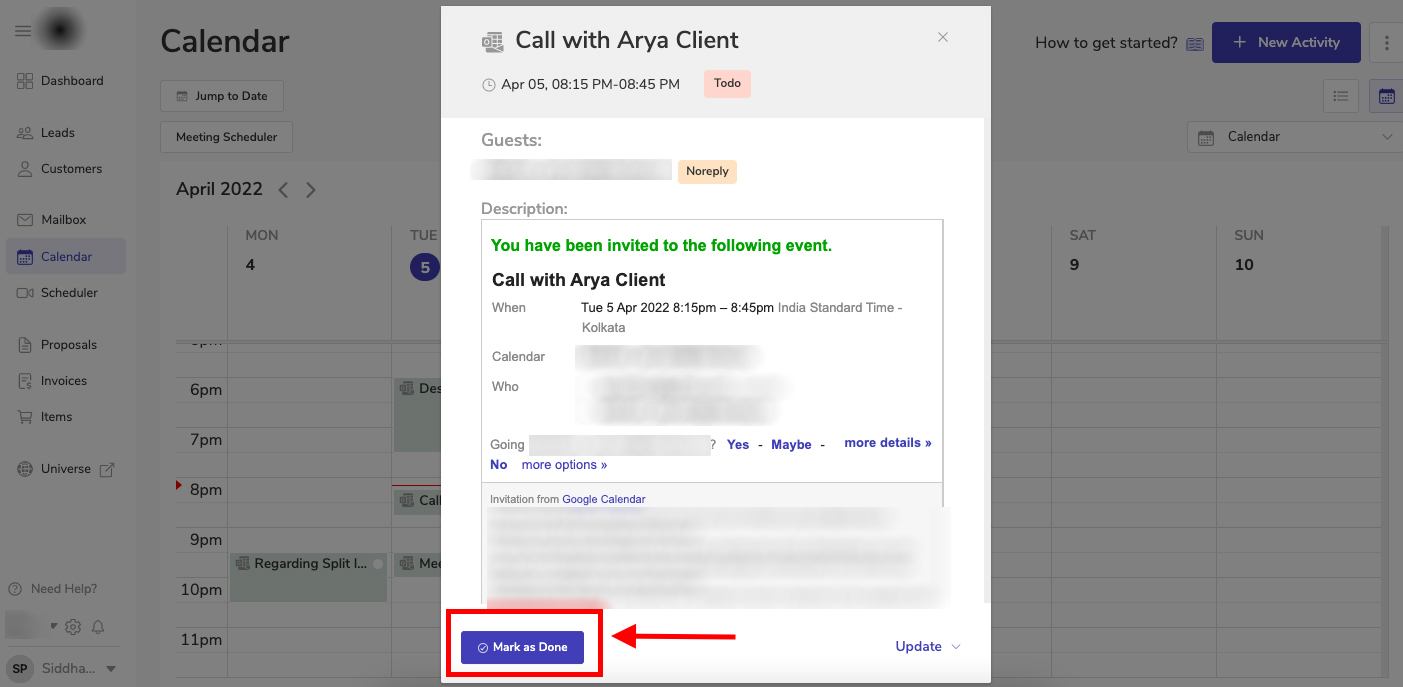Open Mailbox from sidebar
Viewport: 1403px width, 687px height.
coord(64,220)
